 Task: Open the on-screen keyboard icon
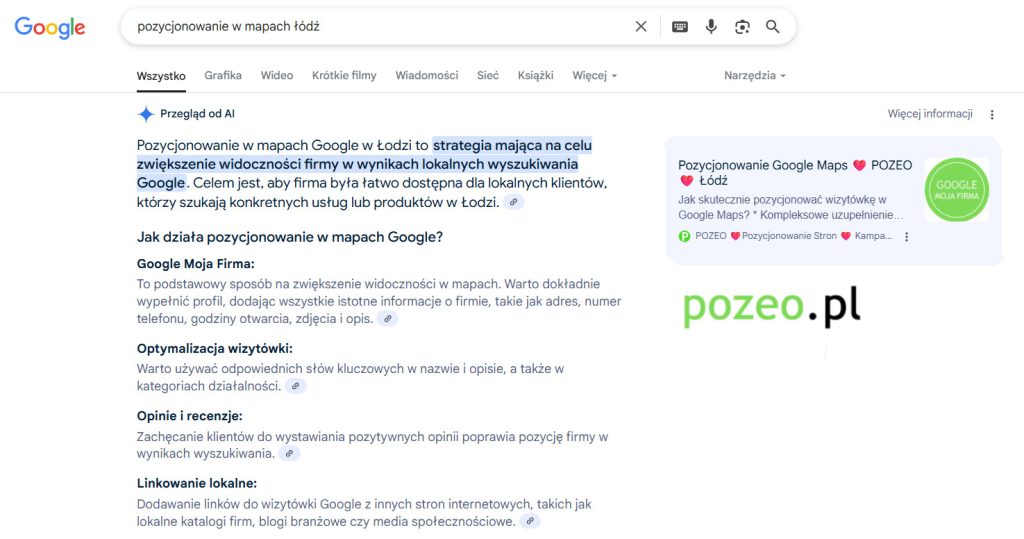[680, 26]
